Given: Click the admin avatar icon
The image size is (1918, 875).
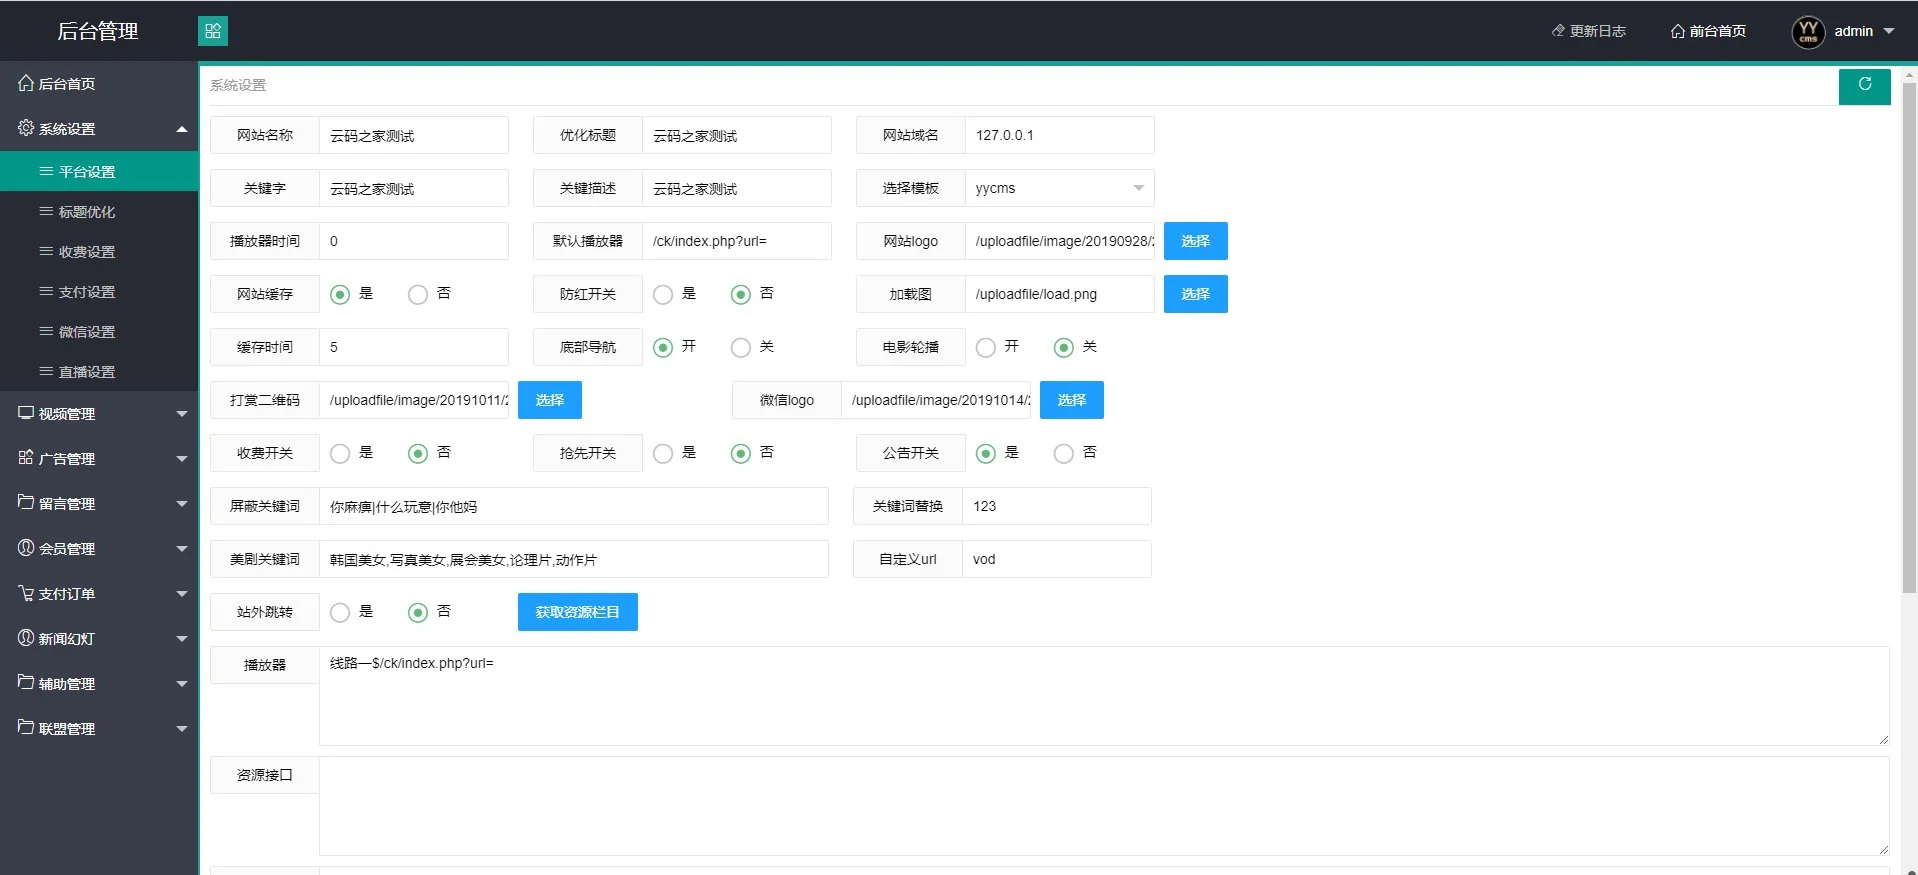Looking at the screenshot, I should (x=1808, y=32).
